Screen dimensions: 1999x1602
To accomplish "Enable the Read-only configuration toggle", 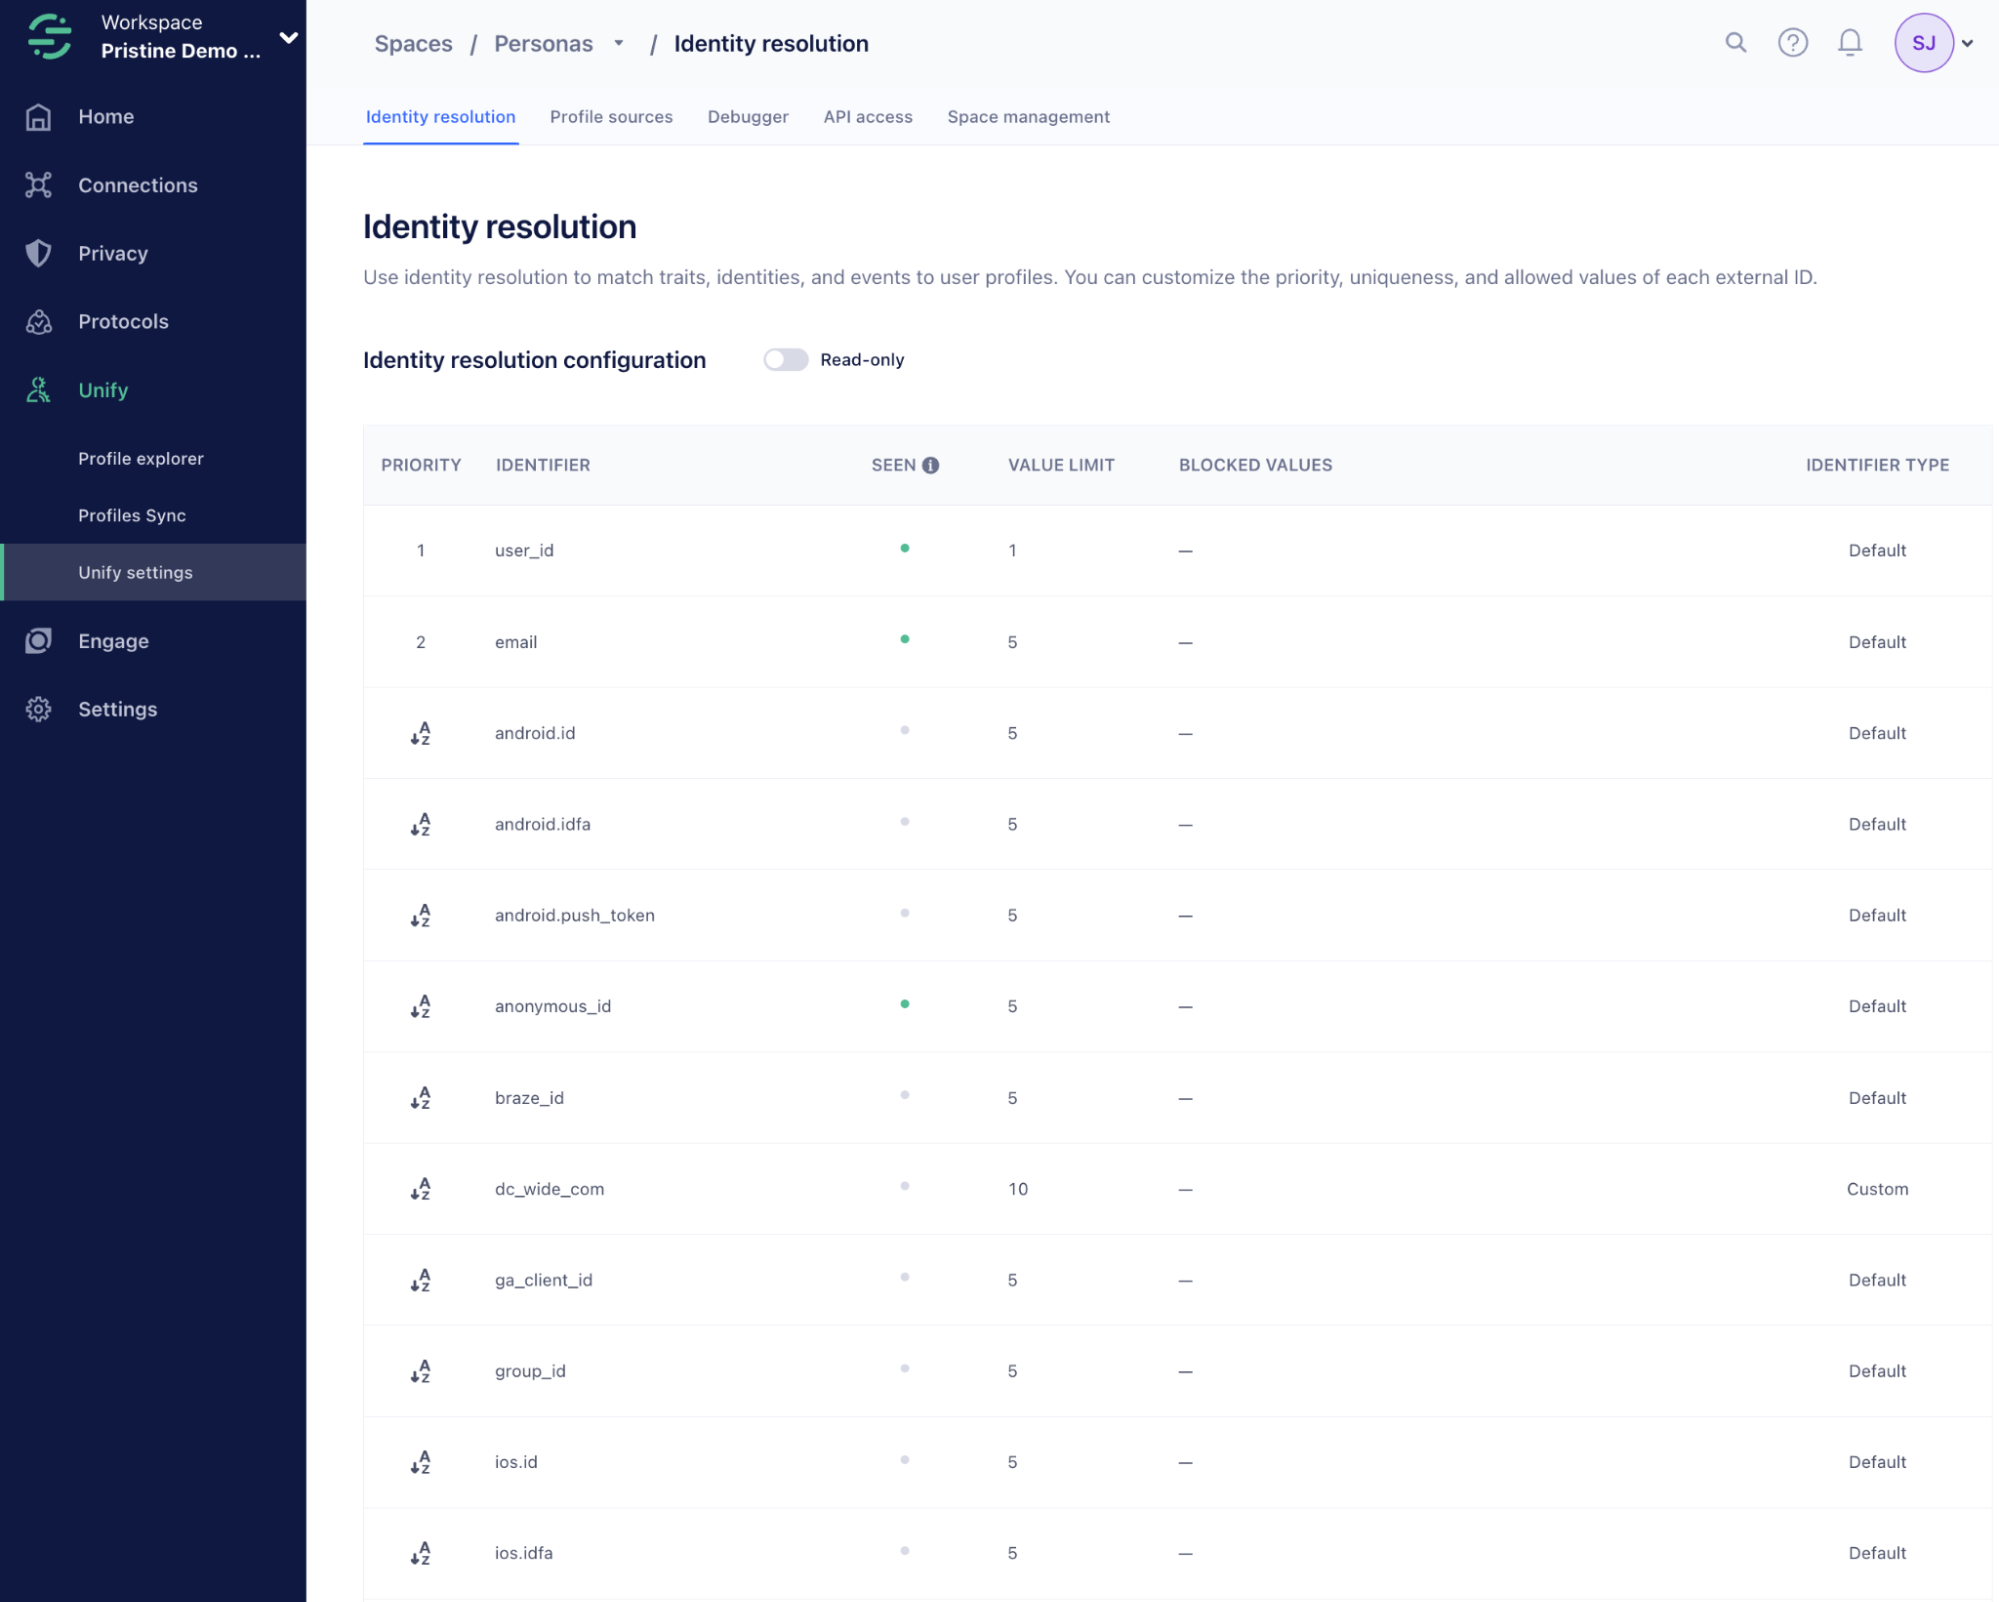I will click(x=786, y=359).
